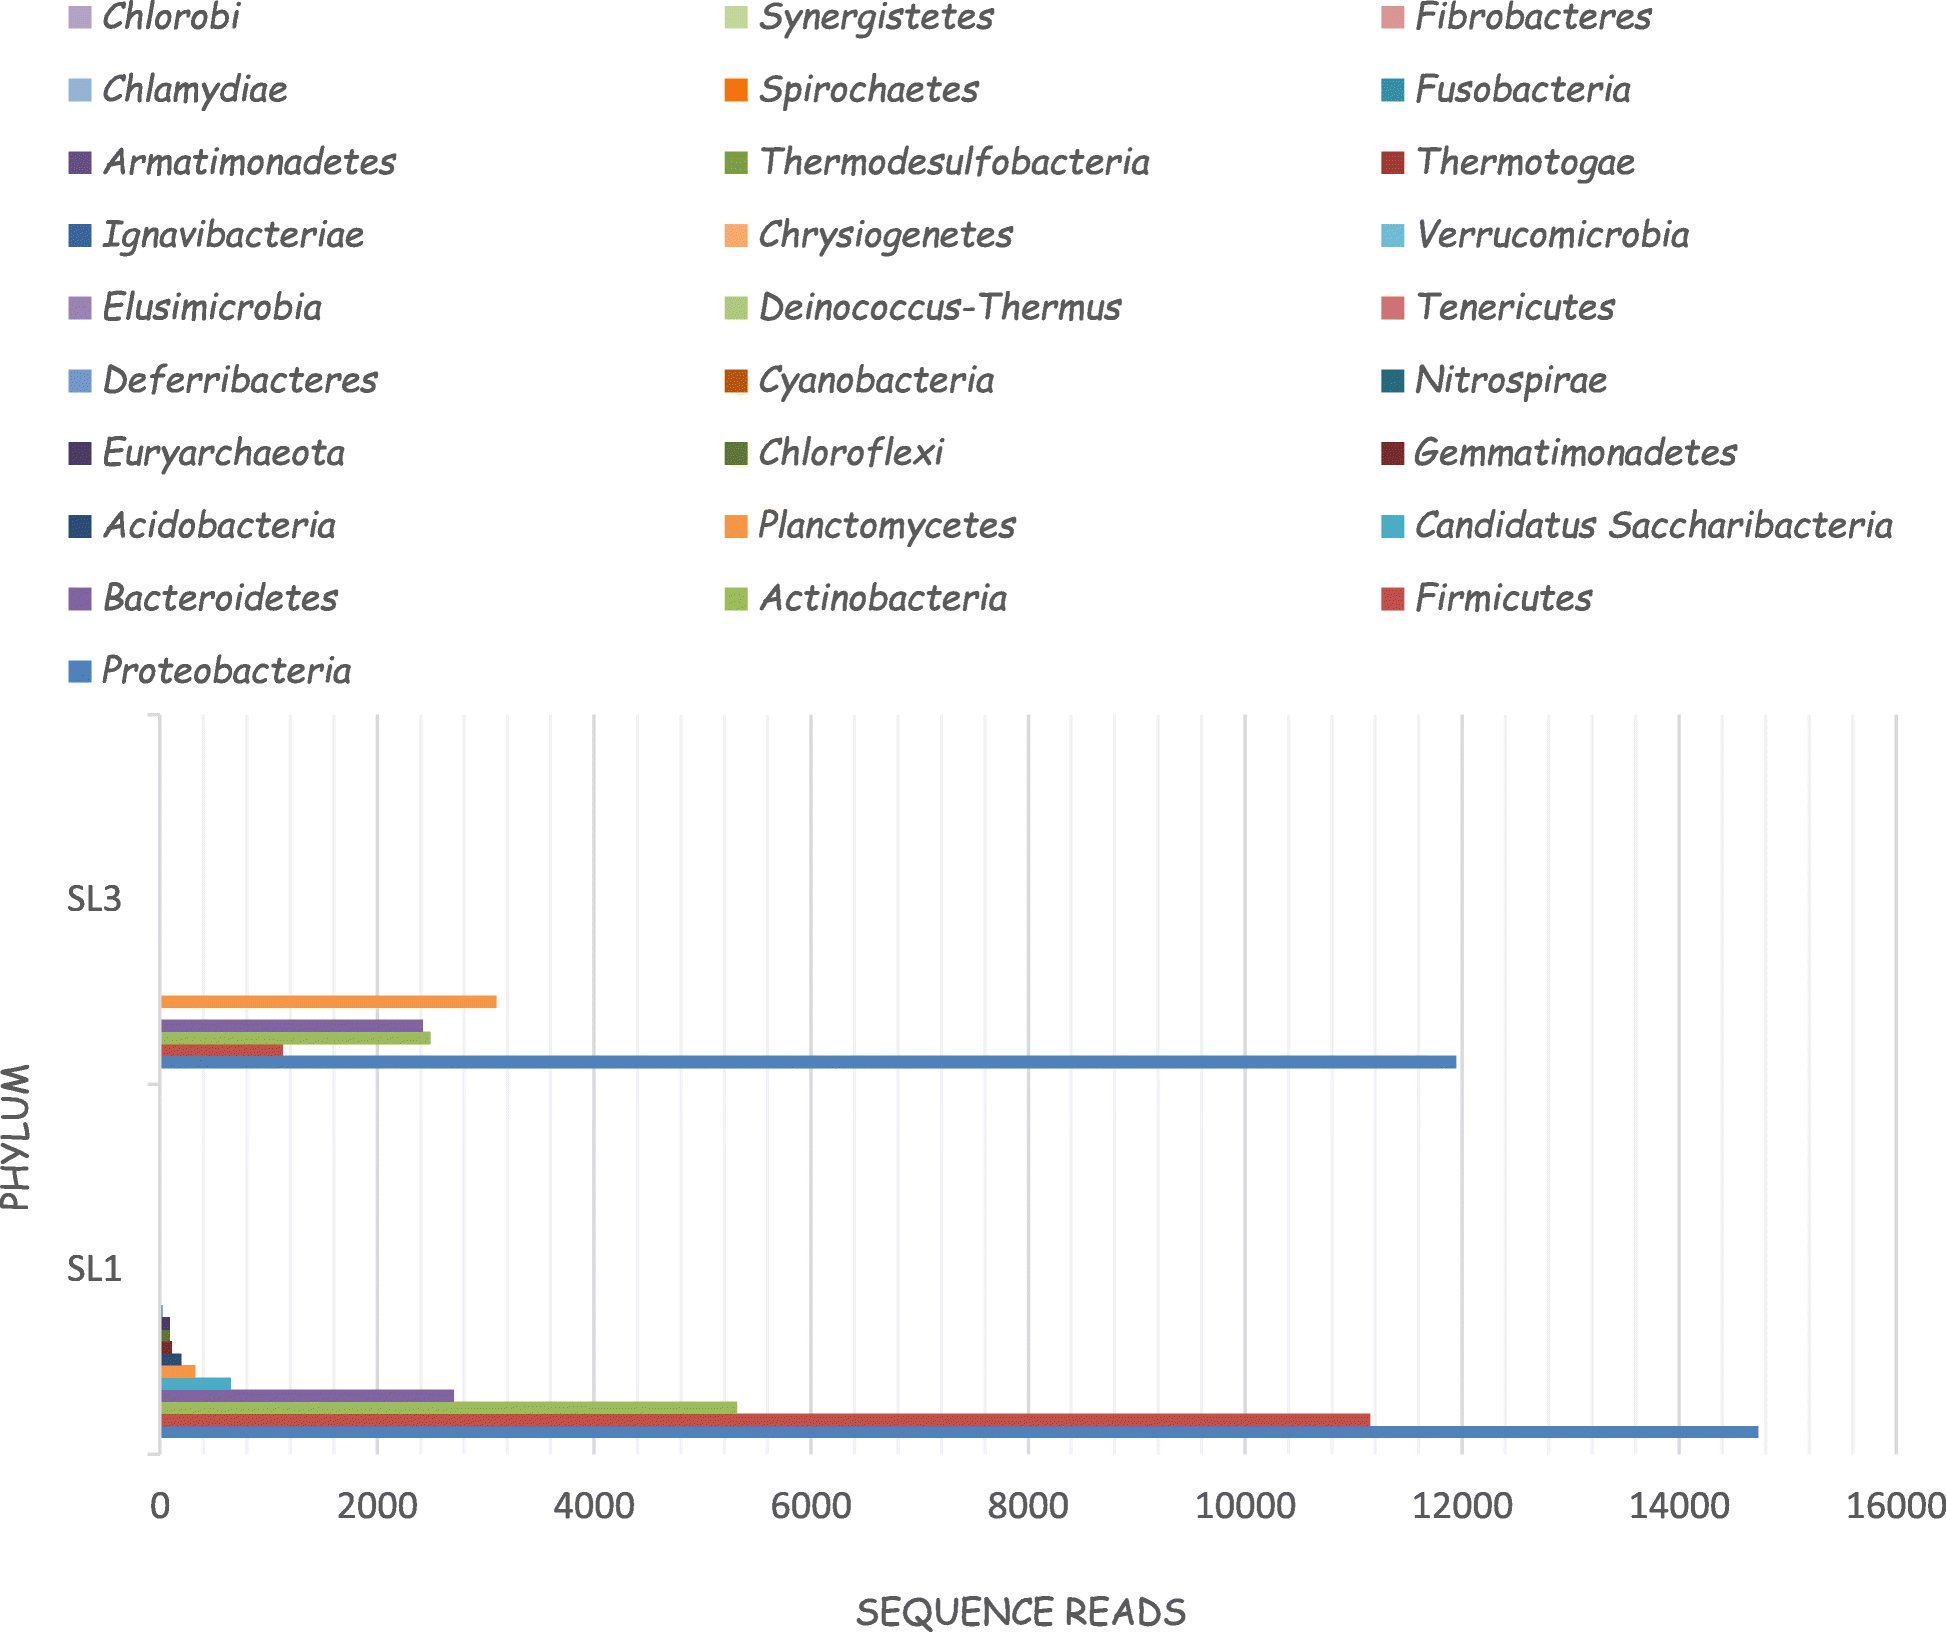Click the 4000 axis tick label
Image resolution: width=1946 pixels, height=1632 pixels.
pyautogui.click(x=594, y=1506)
